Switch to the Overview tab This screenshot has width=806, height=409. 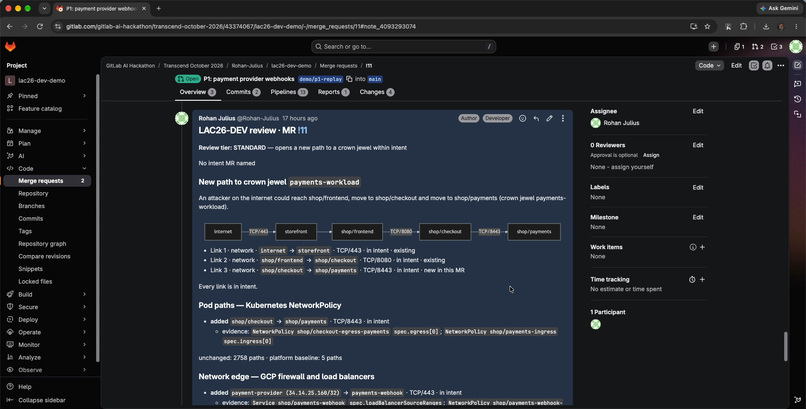197,92
